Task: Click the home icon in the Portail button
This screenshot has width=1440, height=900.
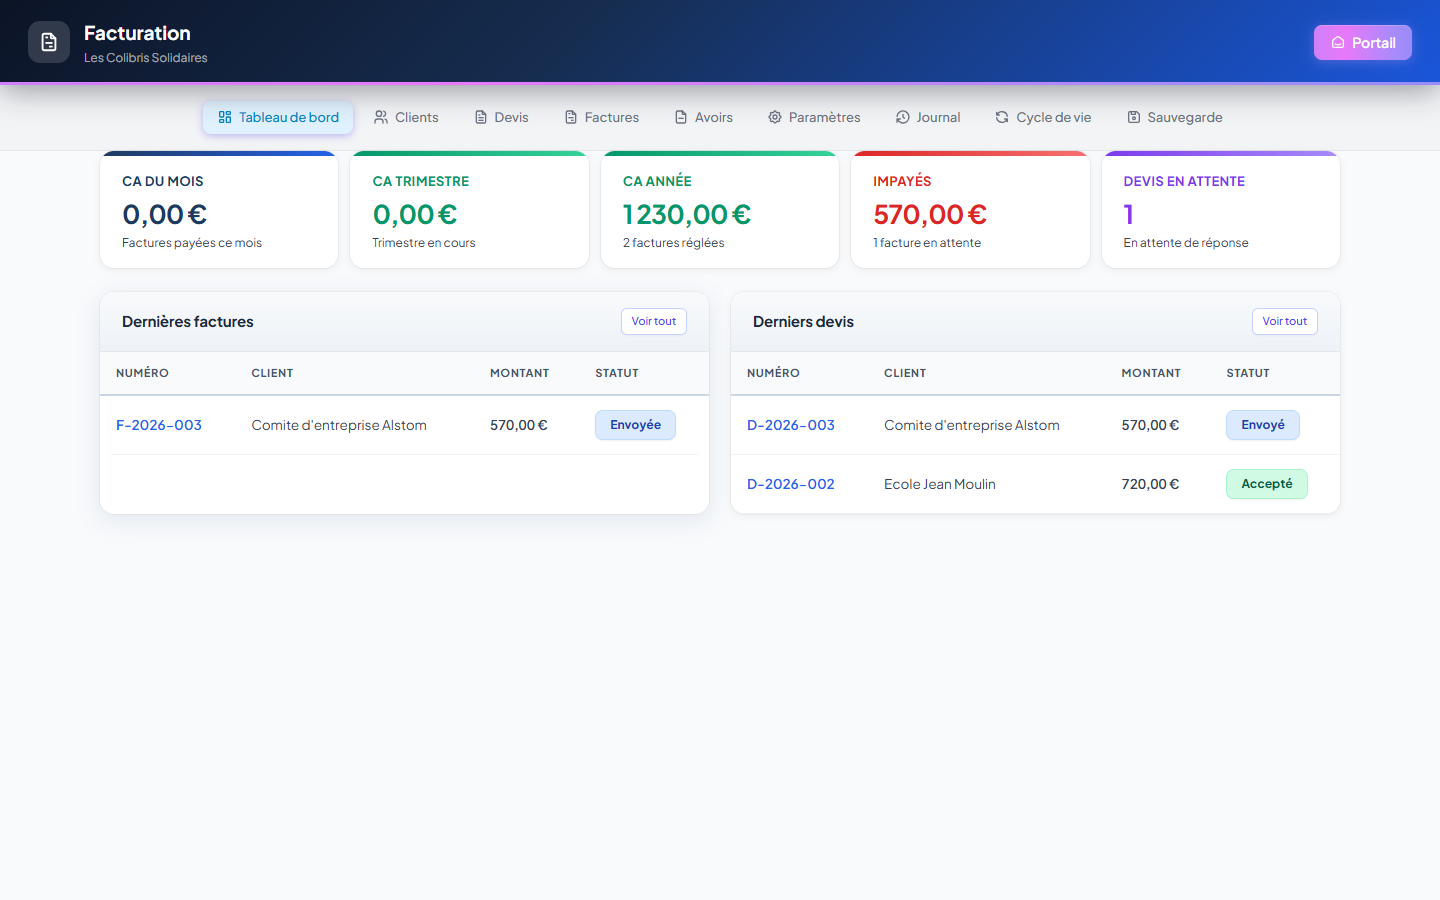Action: click(1338, 43)
